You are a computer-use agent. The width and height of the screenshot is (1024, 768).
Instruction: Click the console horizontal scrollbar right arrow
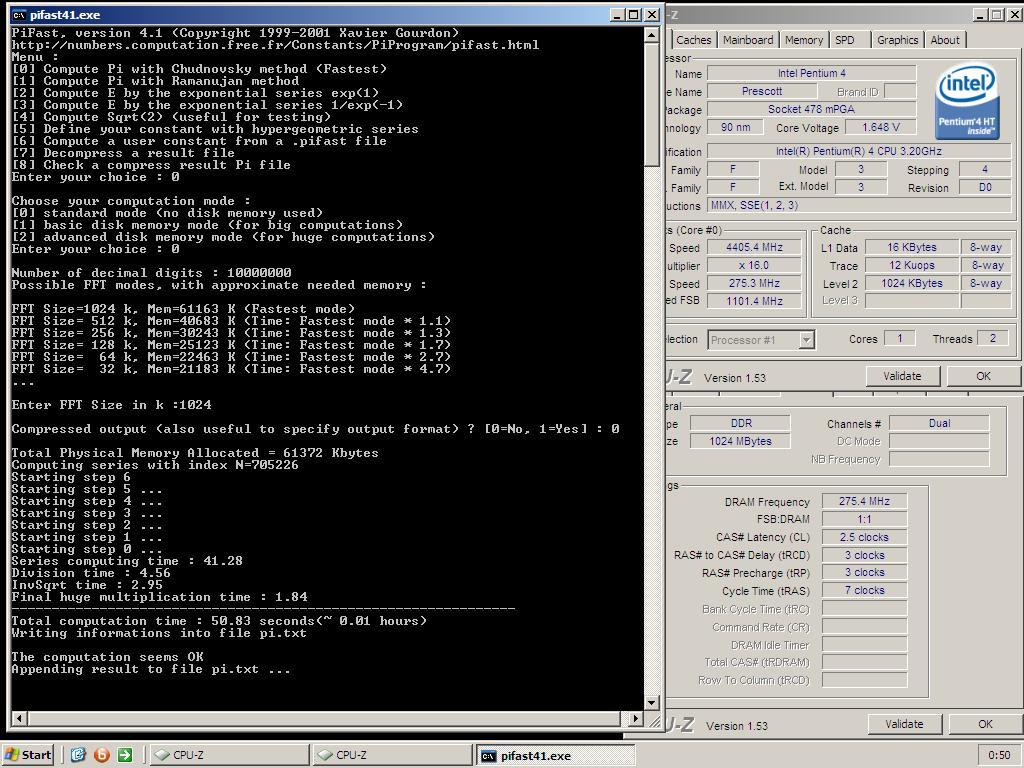635,718
